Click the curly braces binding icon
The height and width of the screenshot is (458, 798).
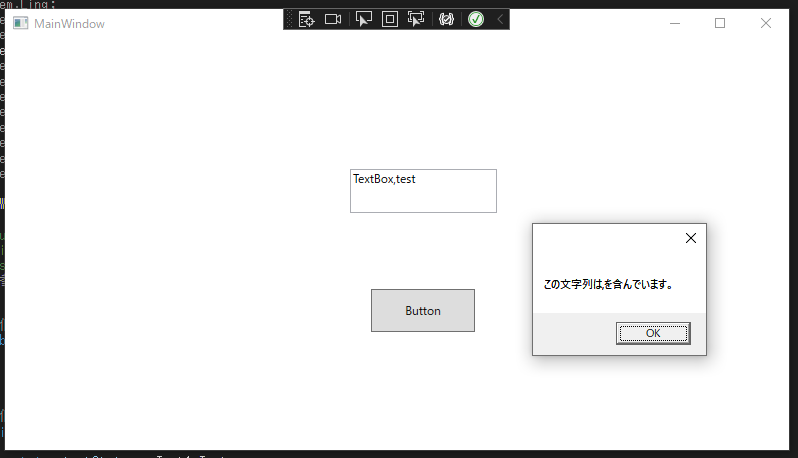(x=448, y=19)
